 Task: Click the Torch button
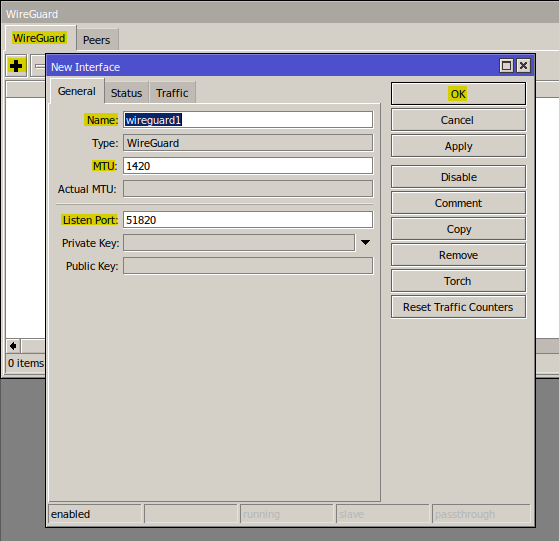pos(458,281)
